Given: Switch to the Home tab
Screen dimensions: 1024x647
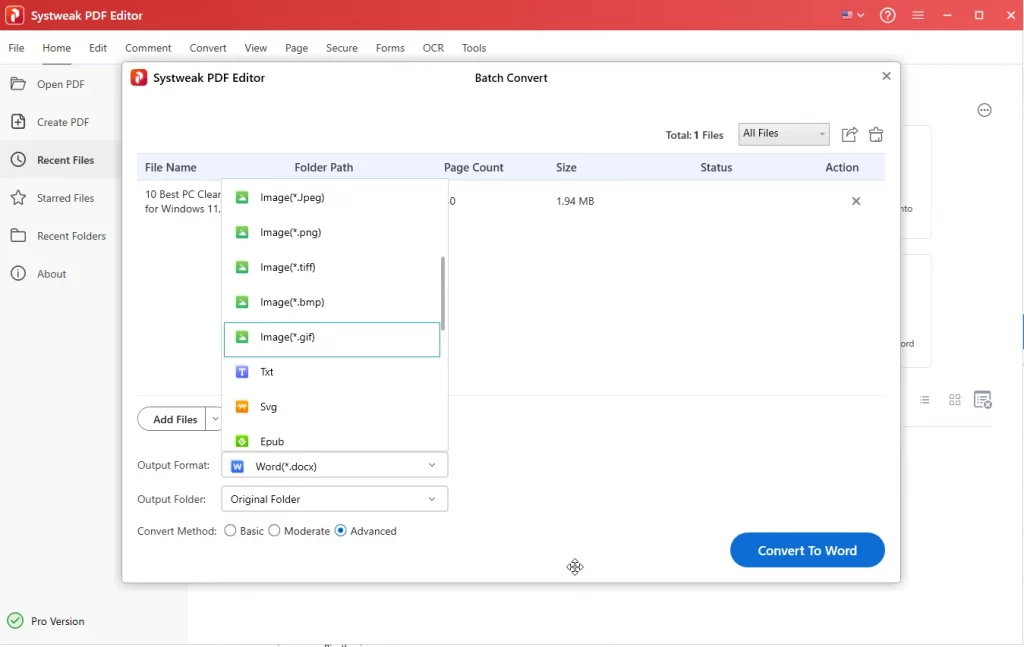Looking at the screenshot, I should [57, 48].
